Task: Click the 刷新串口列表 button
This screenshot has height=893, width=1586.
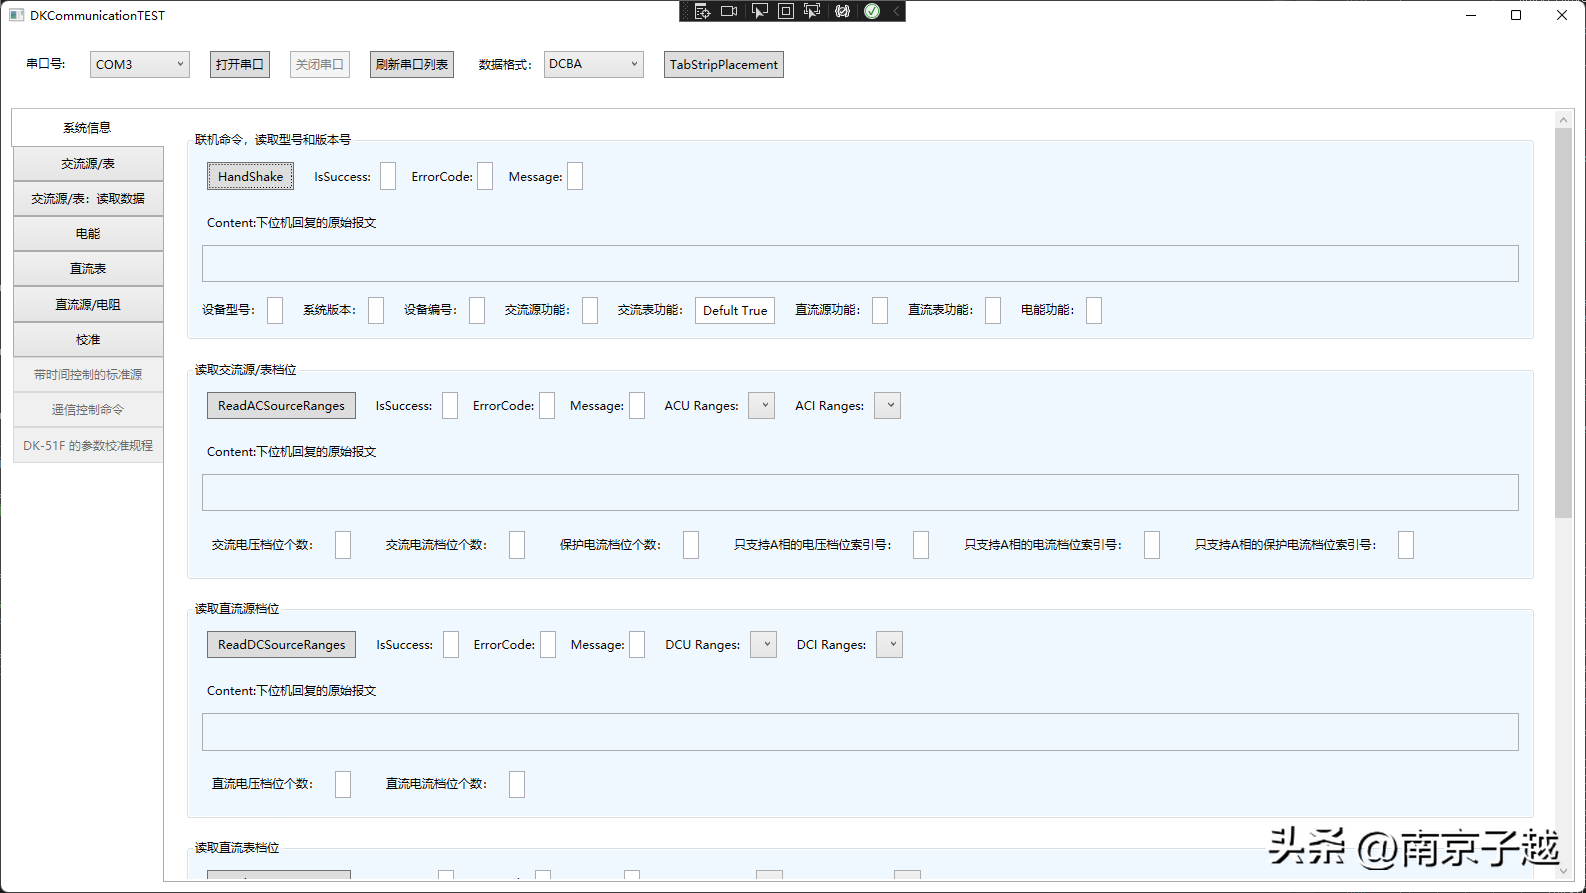Action: click(412, 64)
